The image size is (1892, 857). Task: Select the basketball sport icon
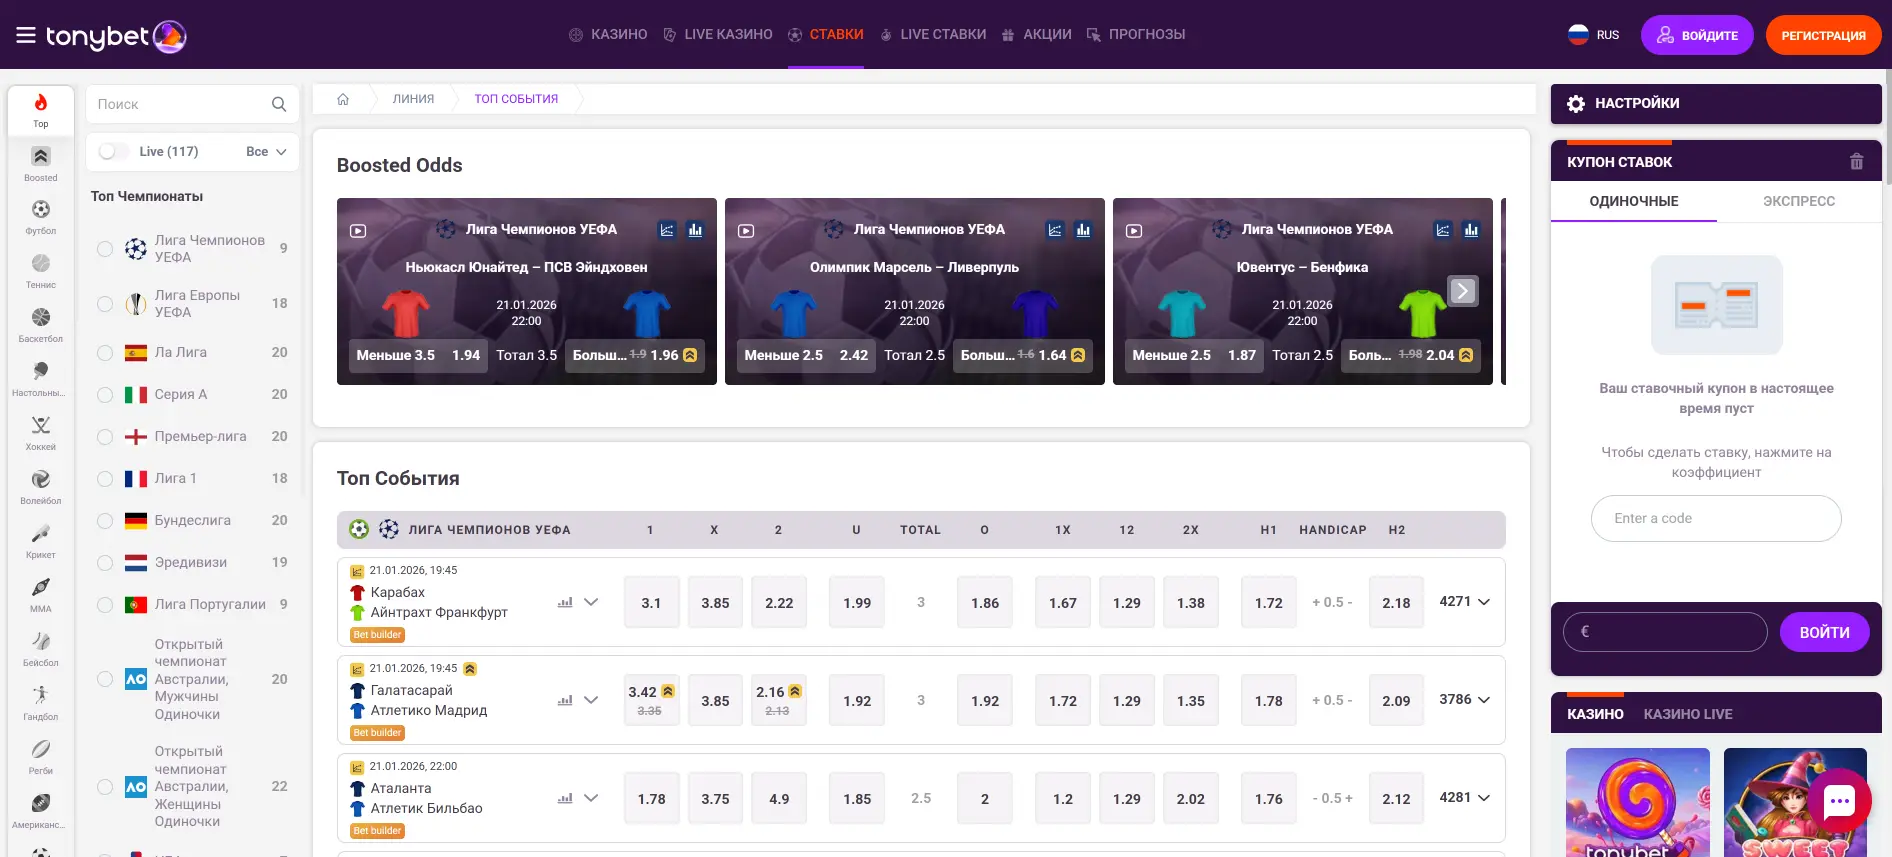[41, 325]
